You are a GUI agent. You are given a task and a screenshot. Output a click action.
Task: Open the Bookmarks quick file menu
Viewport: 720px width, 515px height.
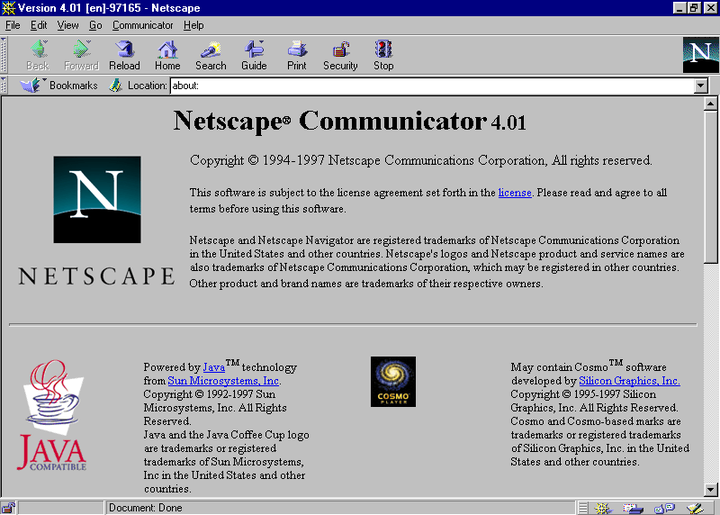(x=60, y=86)
